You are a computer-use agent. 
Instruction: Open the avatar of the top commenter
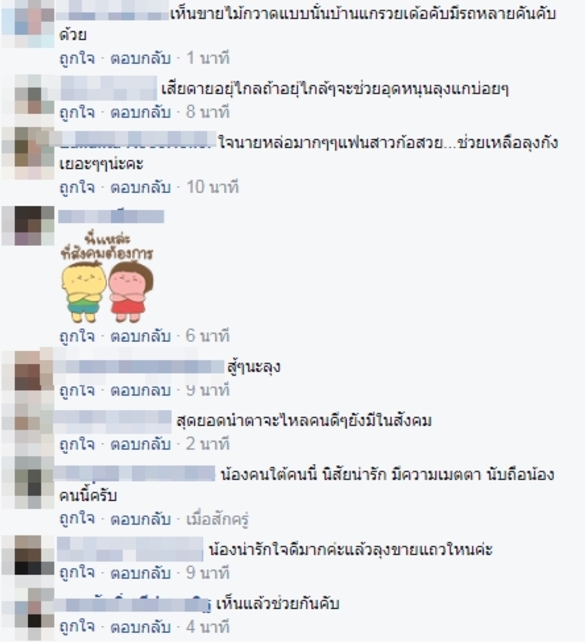pos(28,23)
